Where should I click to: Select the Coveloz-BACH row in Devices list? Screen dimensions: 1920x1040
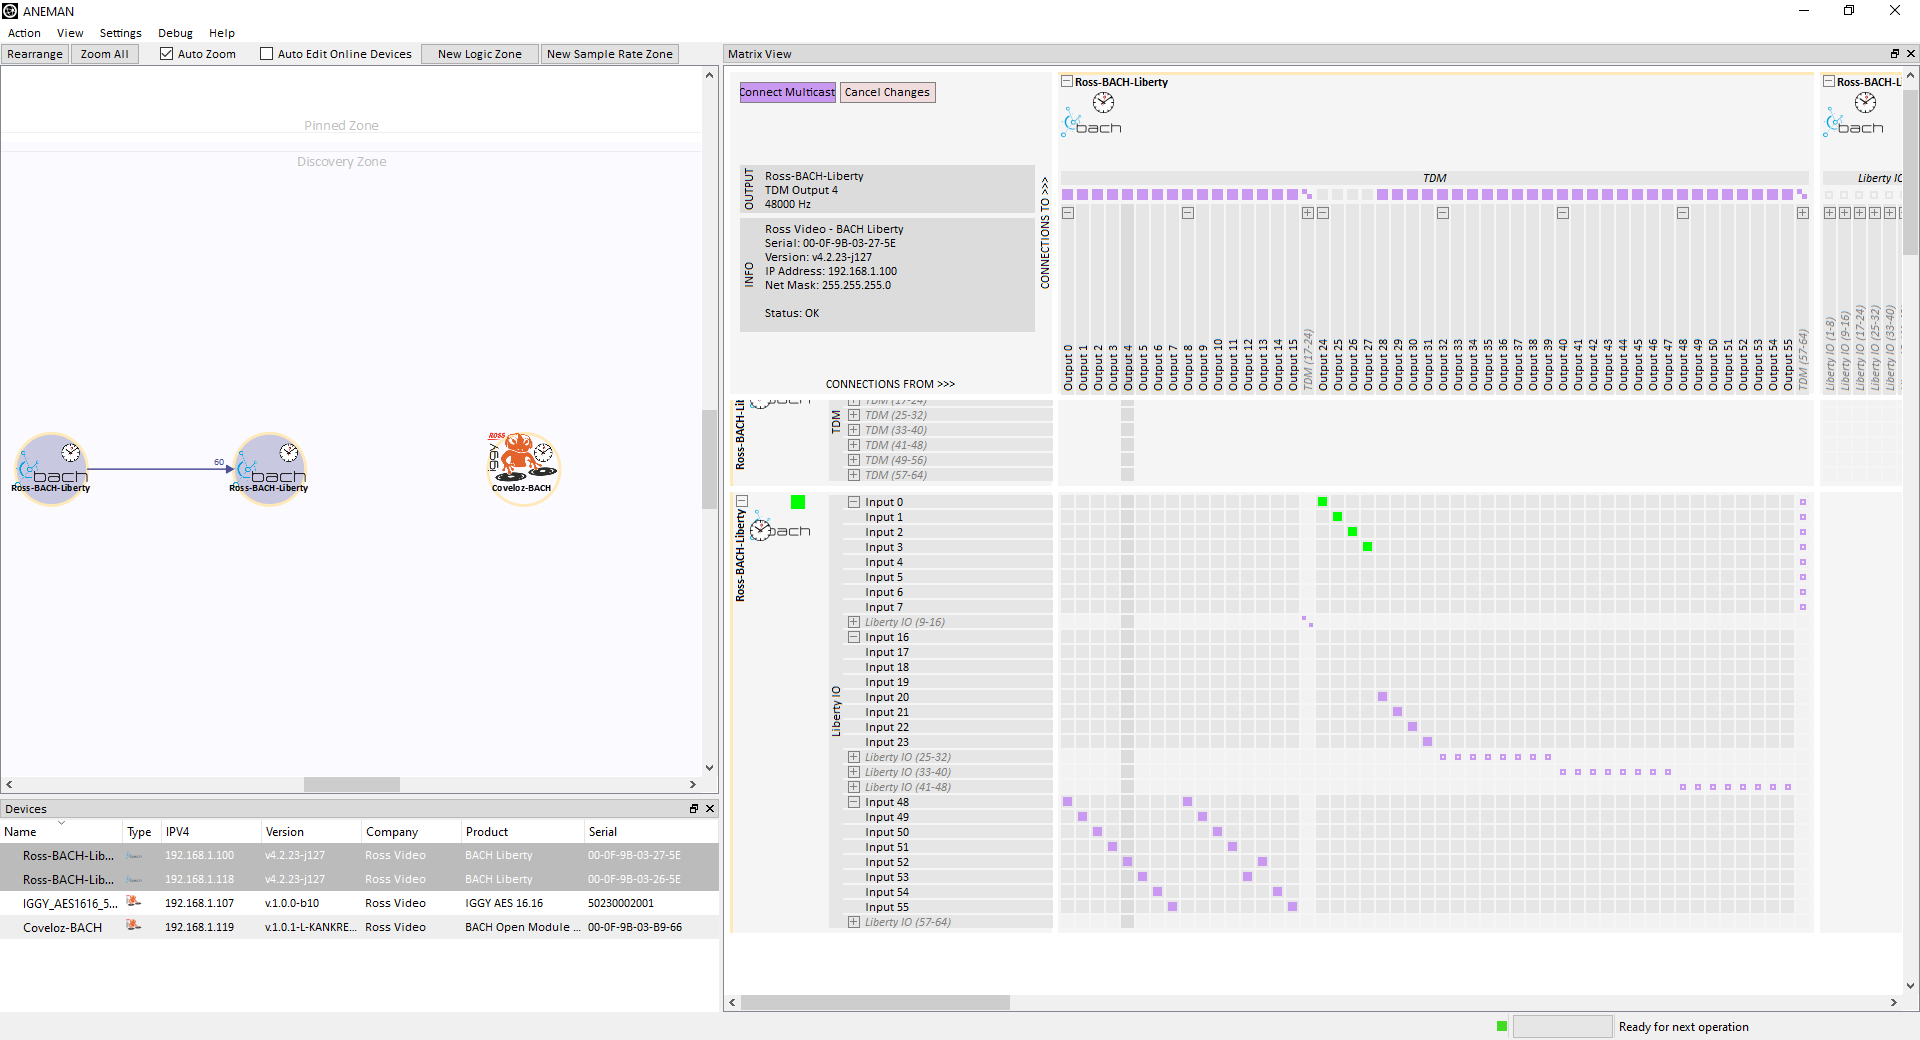[x=359, y=927]
